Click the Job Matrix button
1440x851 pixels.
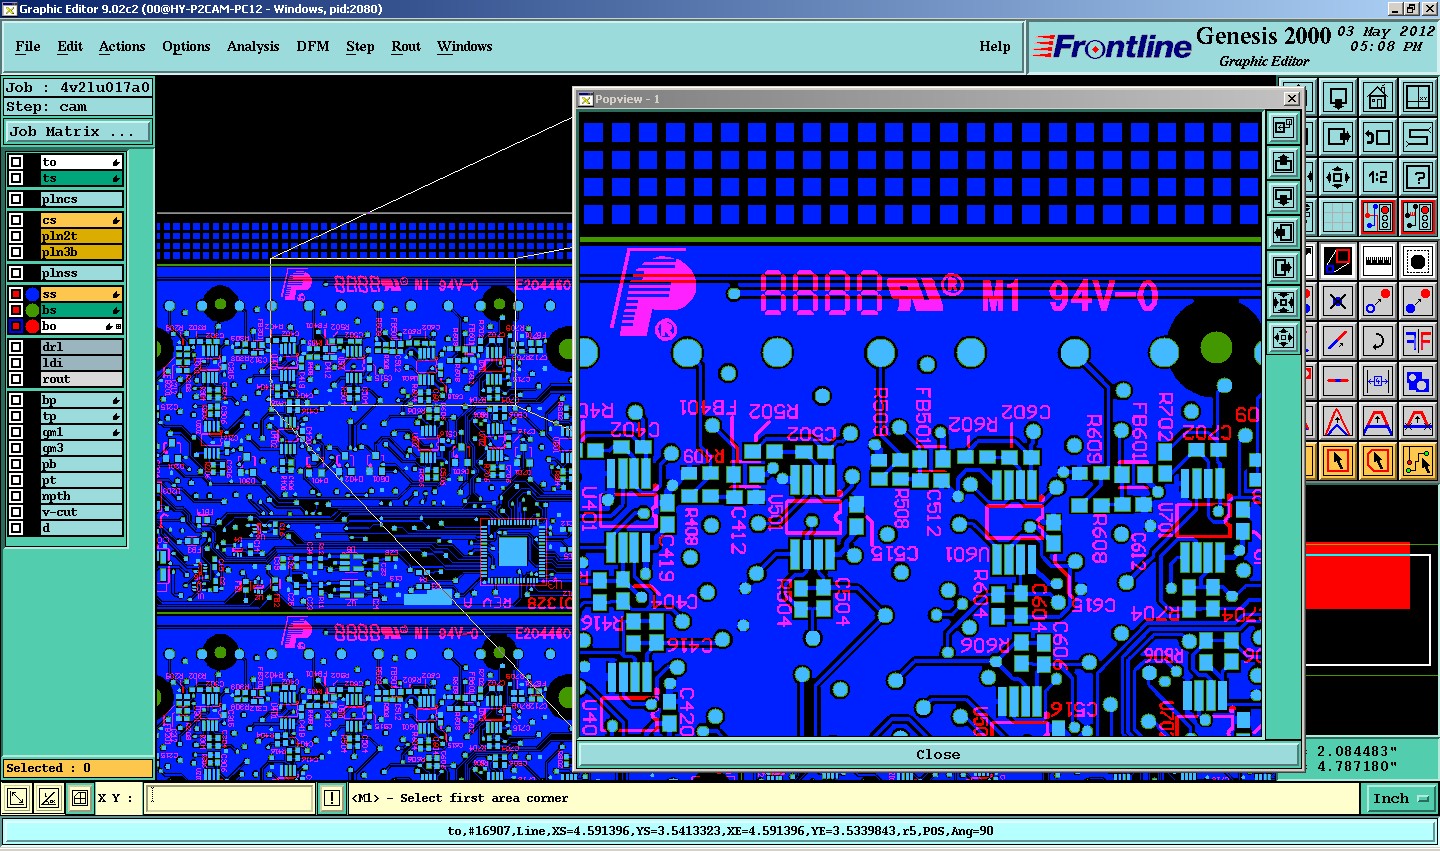78,132
